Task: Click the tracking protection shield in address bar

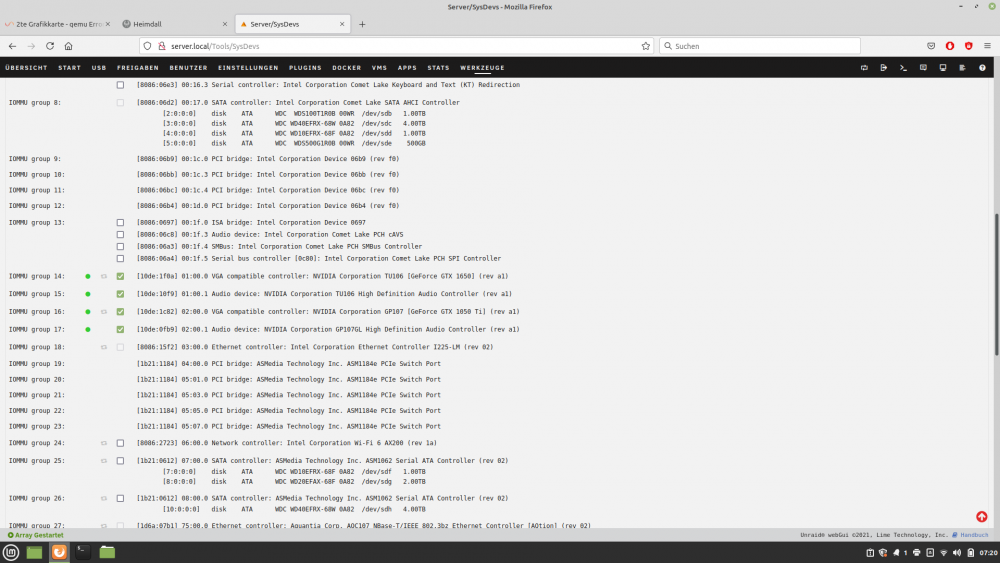Action: tap(147, 46)
